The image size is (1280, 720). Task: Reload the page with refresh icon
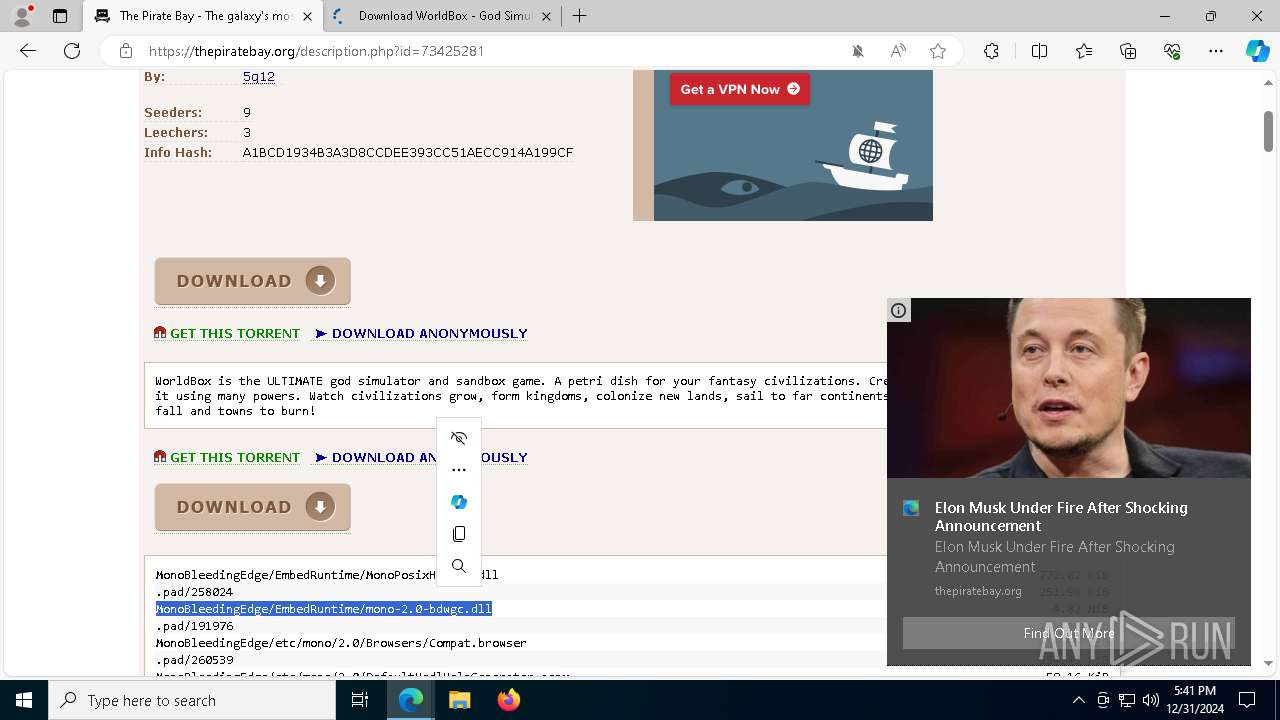coord(72,51)
